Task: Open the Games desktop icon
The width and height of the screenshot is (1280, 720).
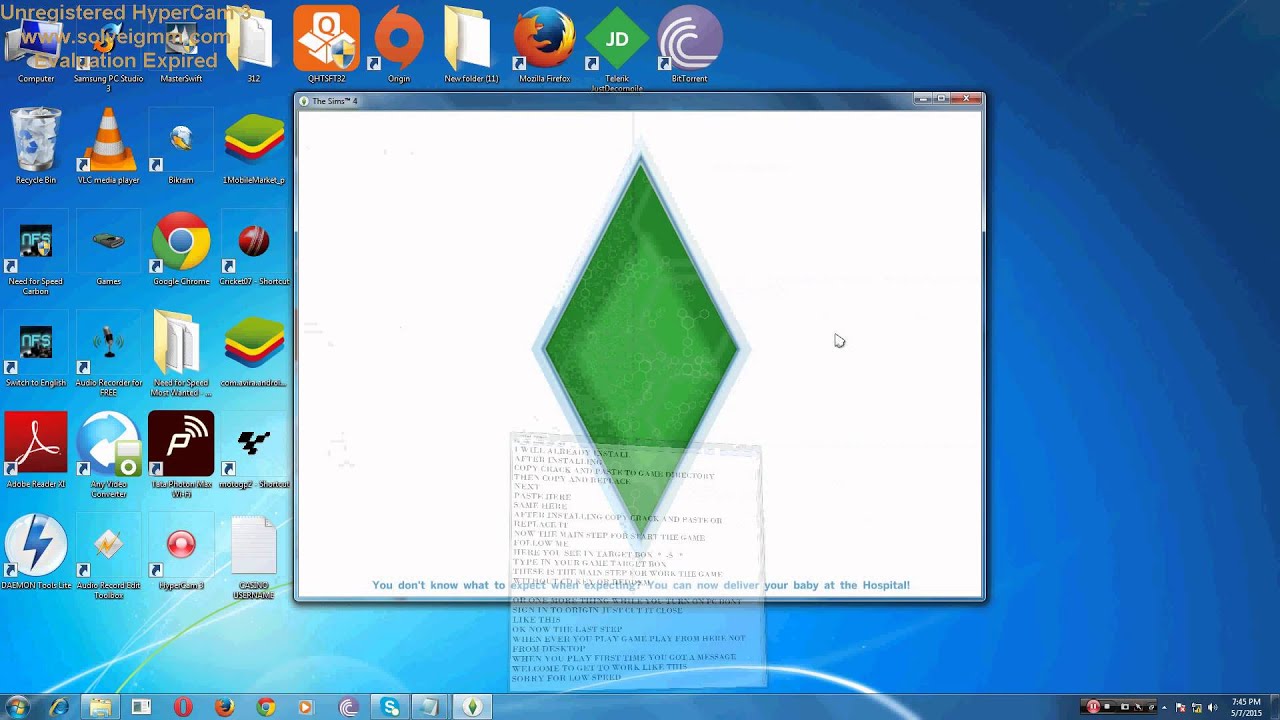Action: tap(108, 247)
